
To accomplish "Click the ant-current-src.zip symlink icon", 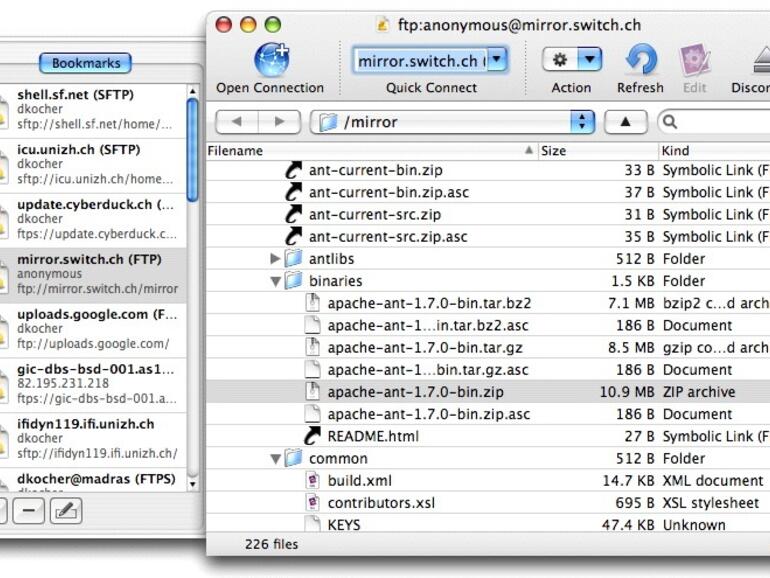I will click(294, 214).
